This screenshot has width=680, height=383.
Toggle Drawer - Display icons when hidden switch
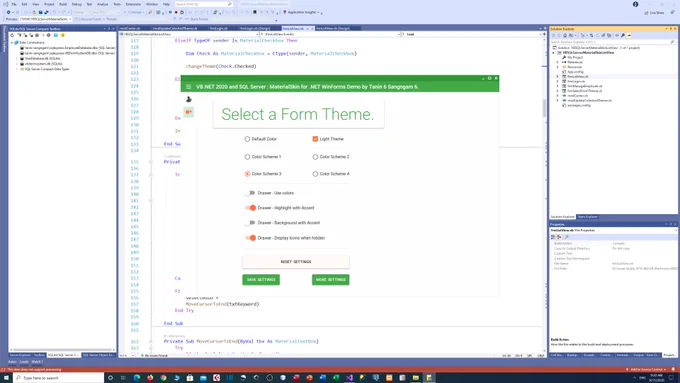(x=250, y=238)
